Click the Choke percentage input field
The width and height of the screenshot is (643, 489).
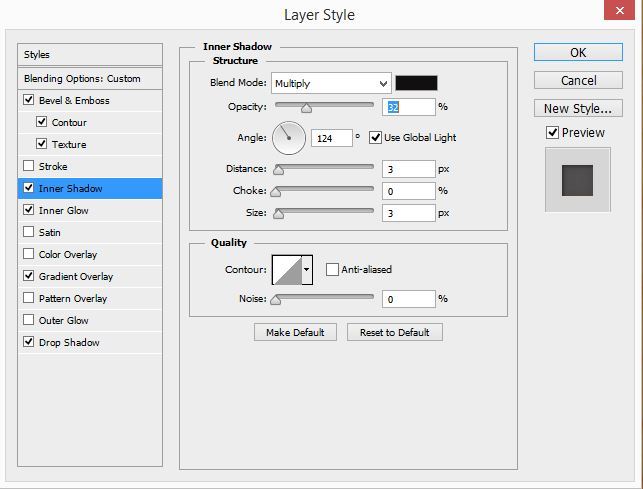click(x=408, y=191)
